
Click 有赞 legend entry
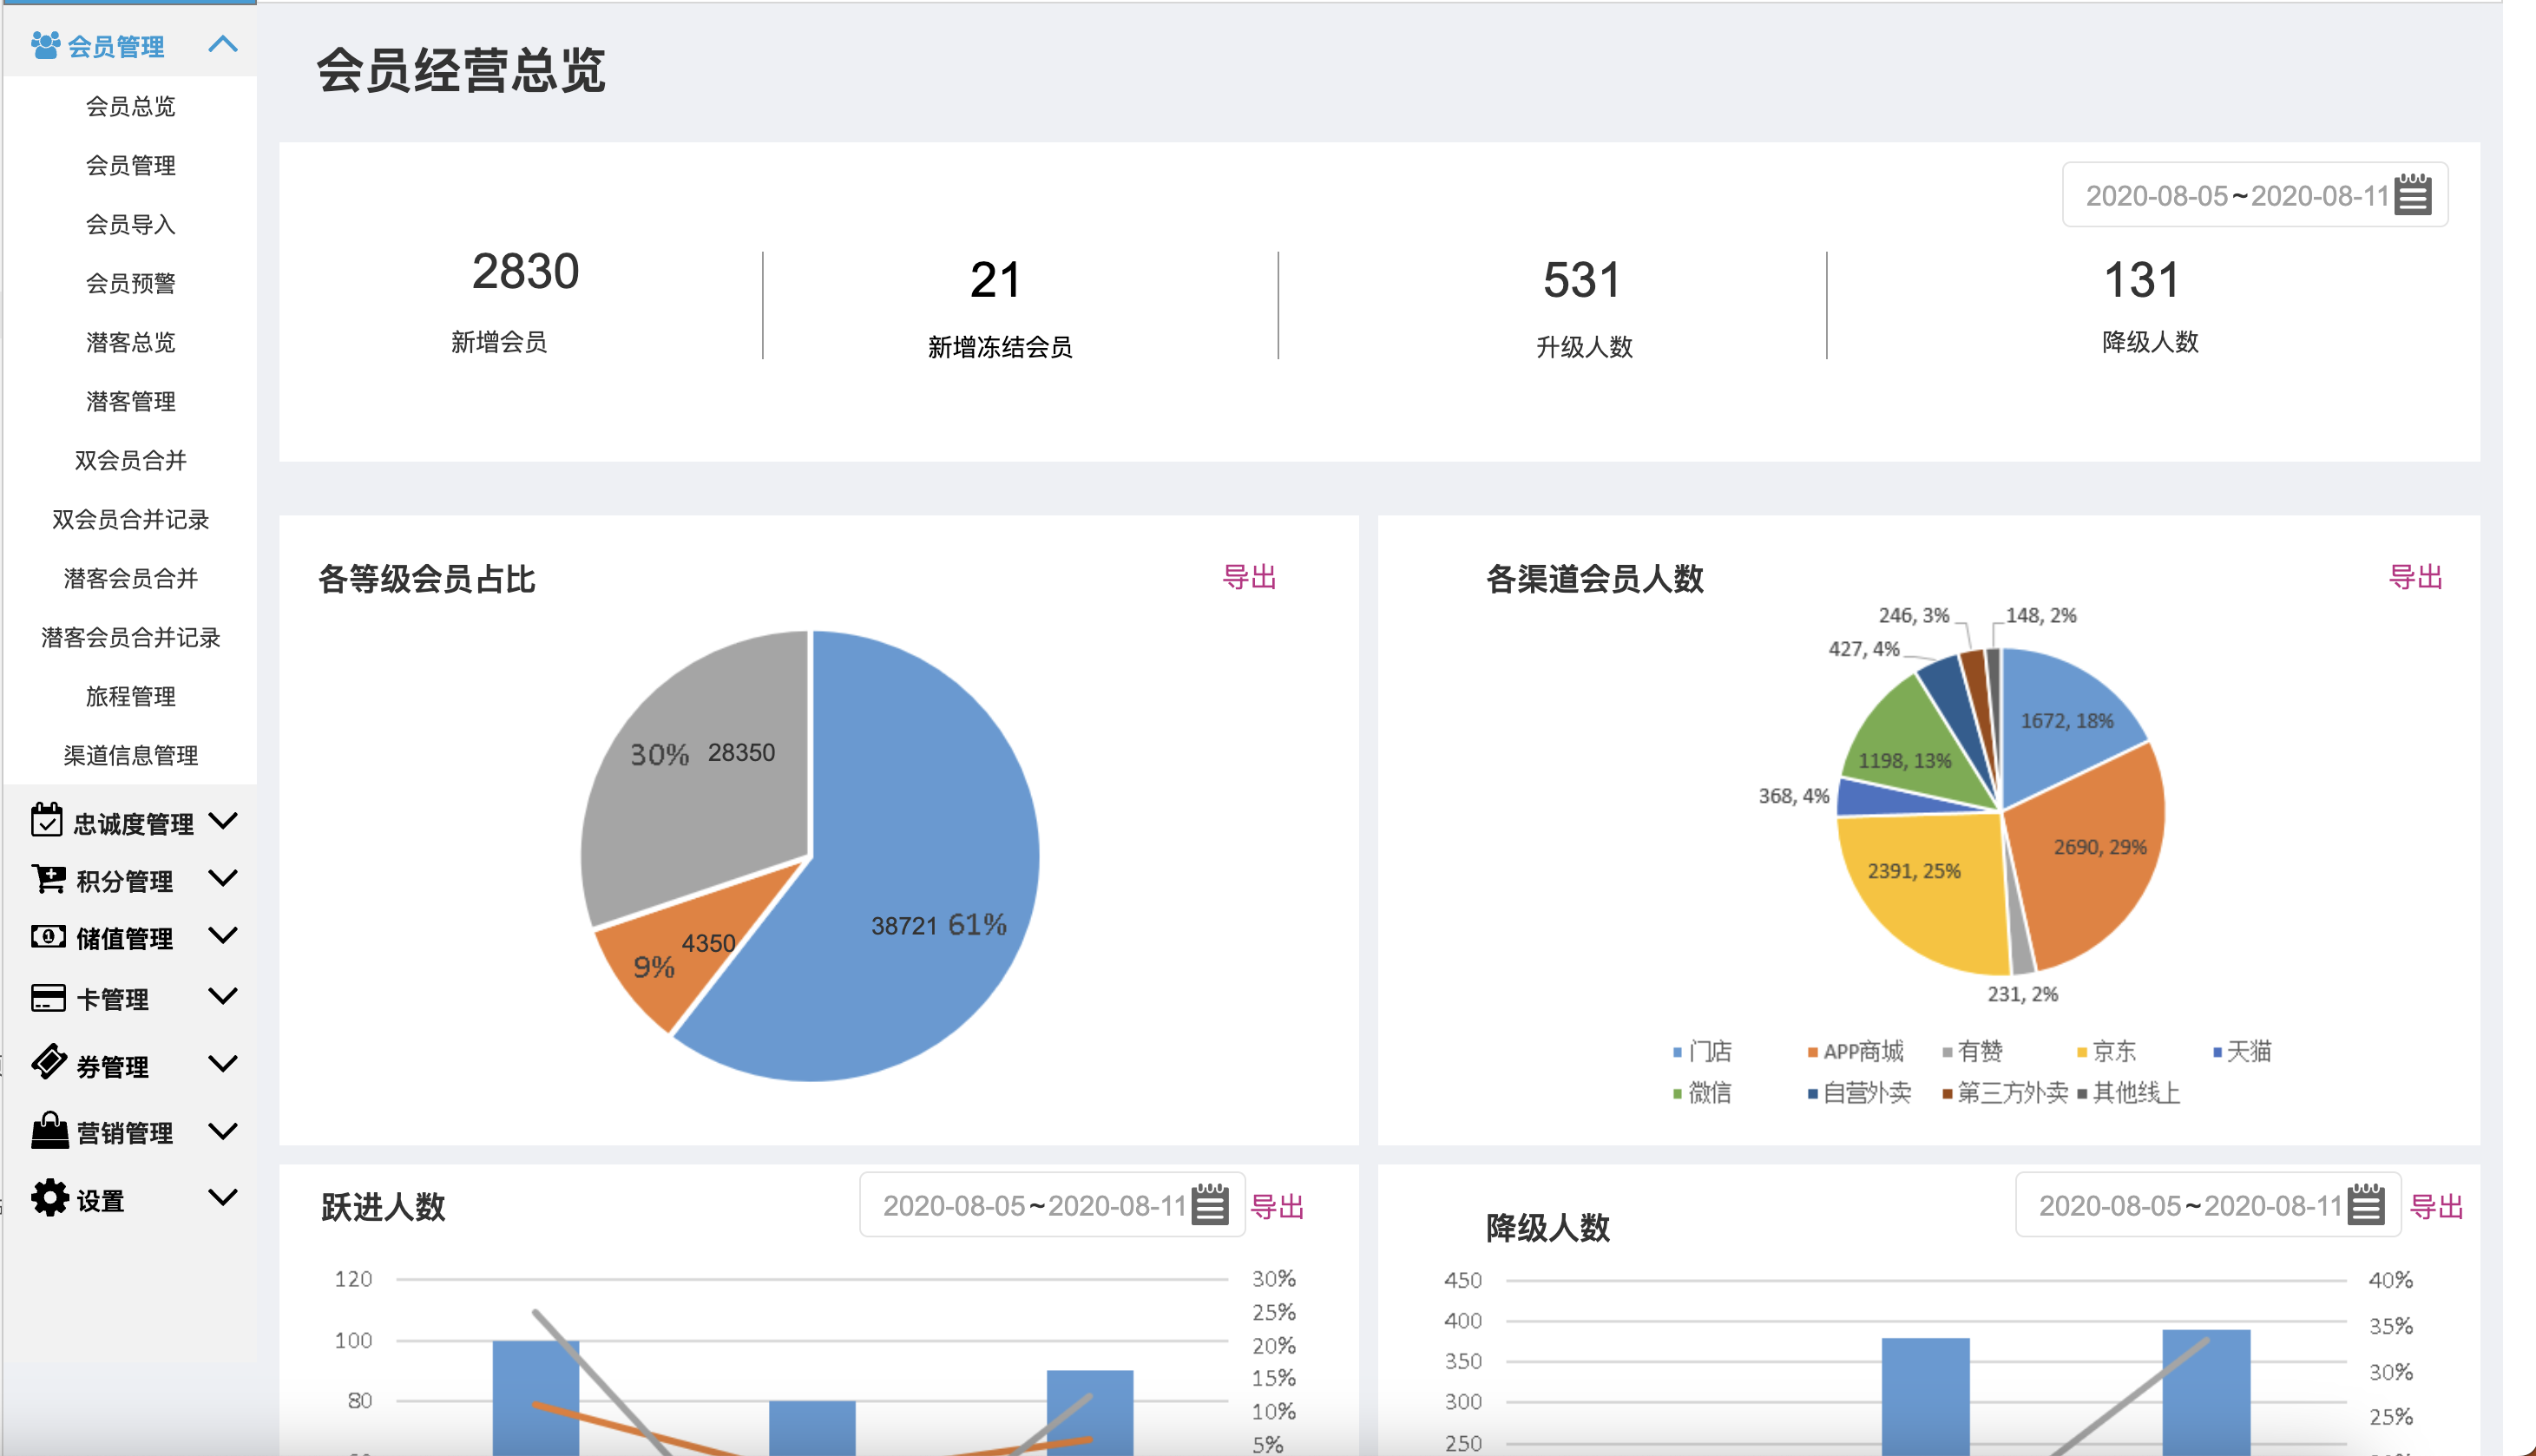click(1972, 1051)
